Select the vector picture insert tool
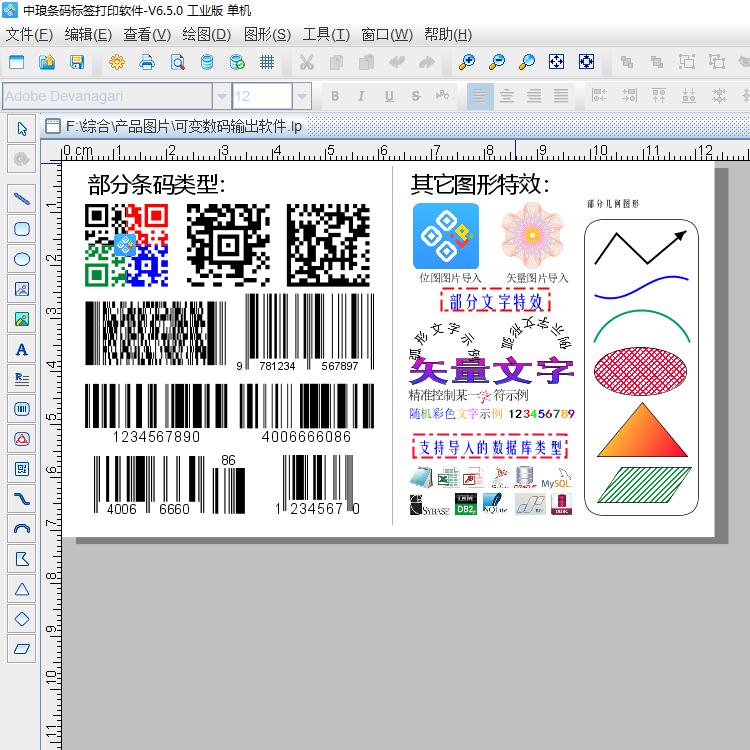This screenshot has height=750, width=750. click(22, 319)
